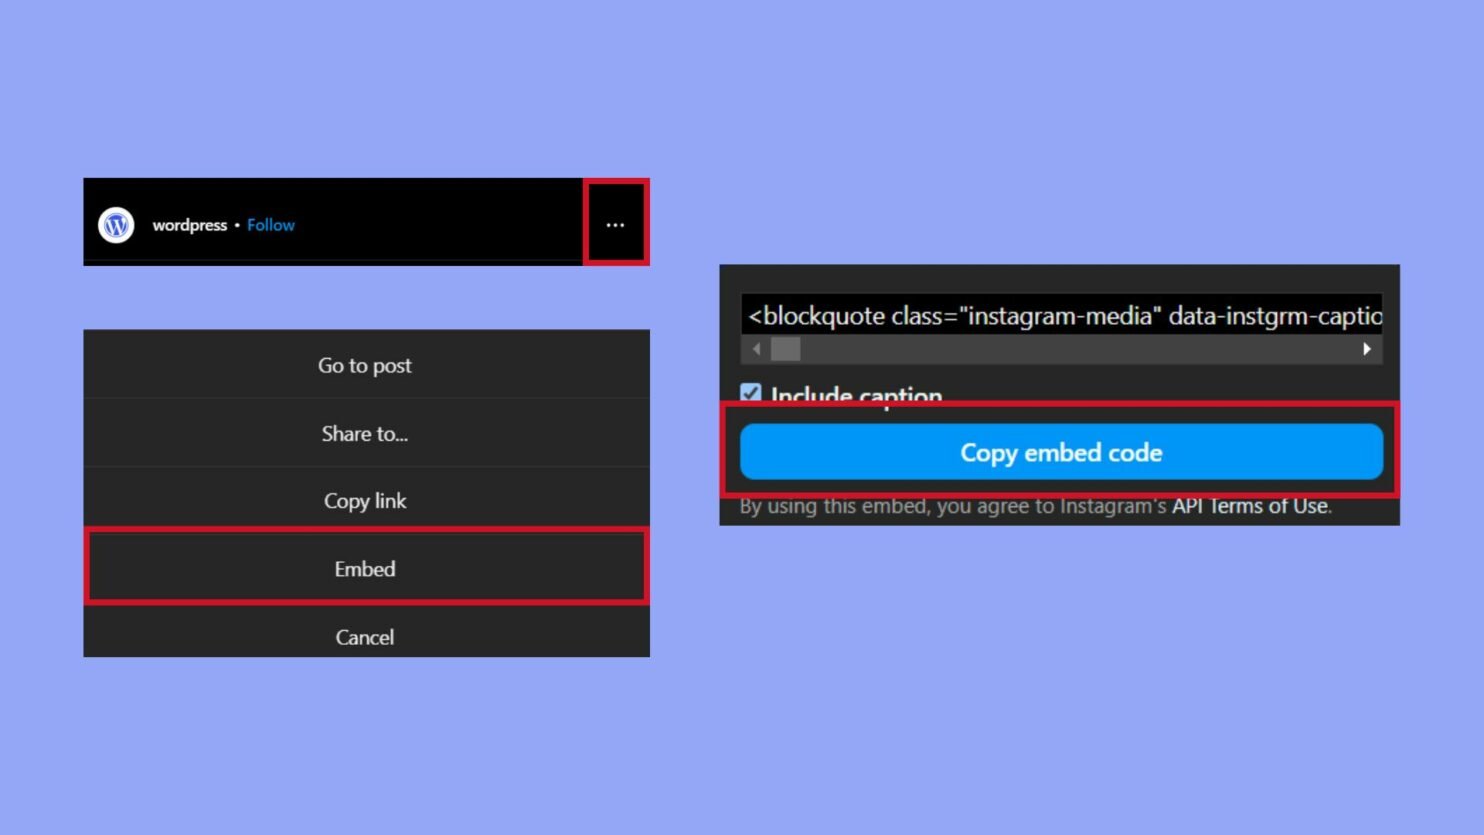Select Cancel to dismiss the menu
The image size is (1484, 835).
(365, 637)
